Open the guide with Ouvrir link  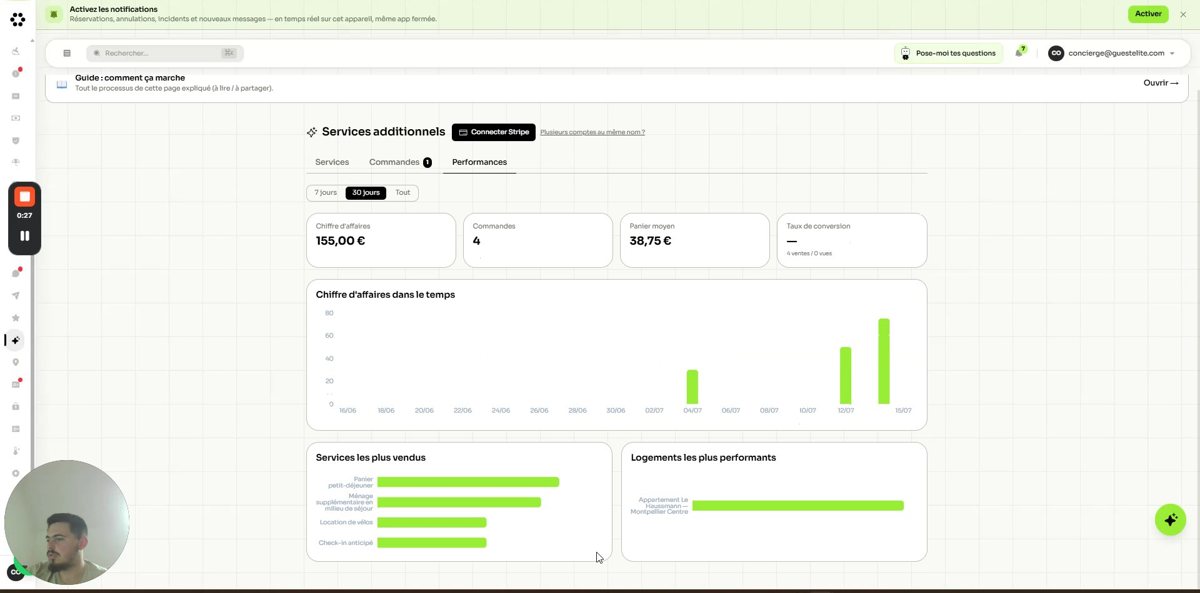pos(1161,83)
